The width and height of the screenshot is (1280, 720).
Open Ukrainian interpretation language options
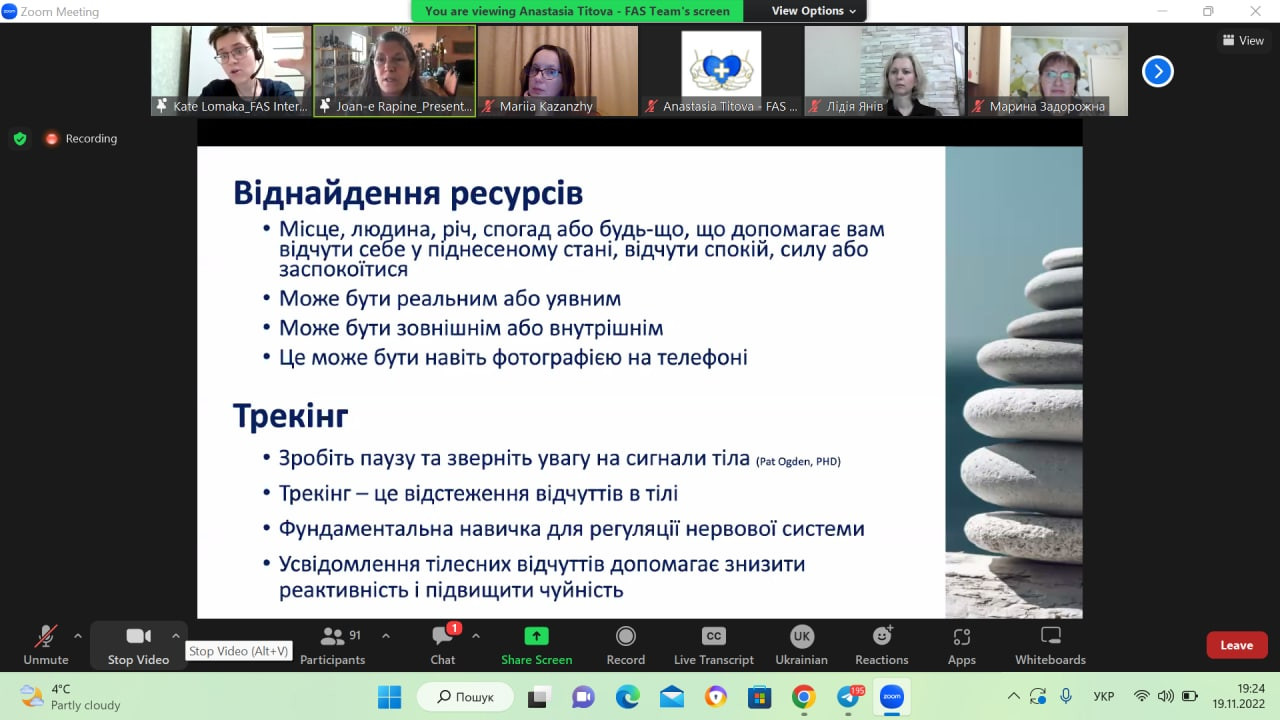point(802,645)
